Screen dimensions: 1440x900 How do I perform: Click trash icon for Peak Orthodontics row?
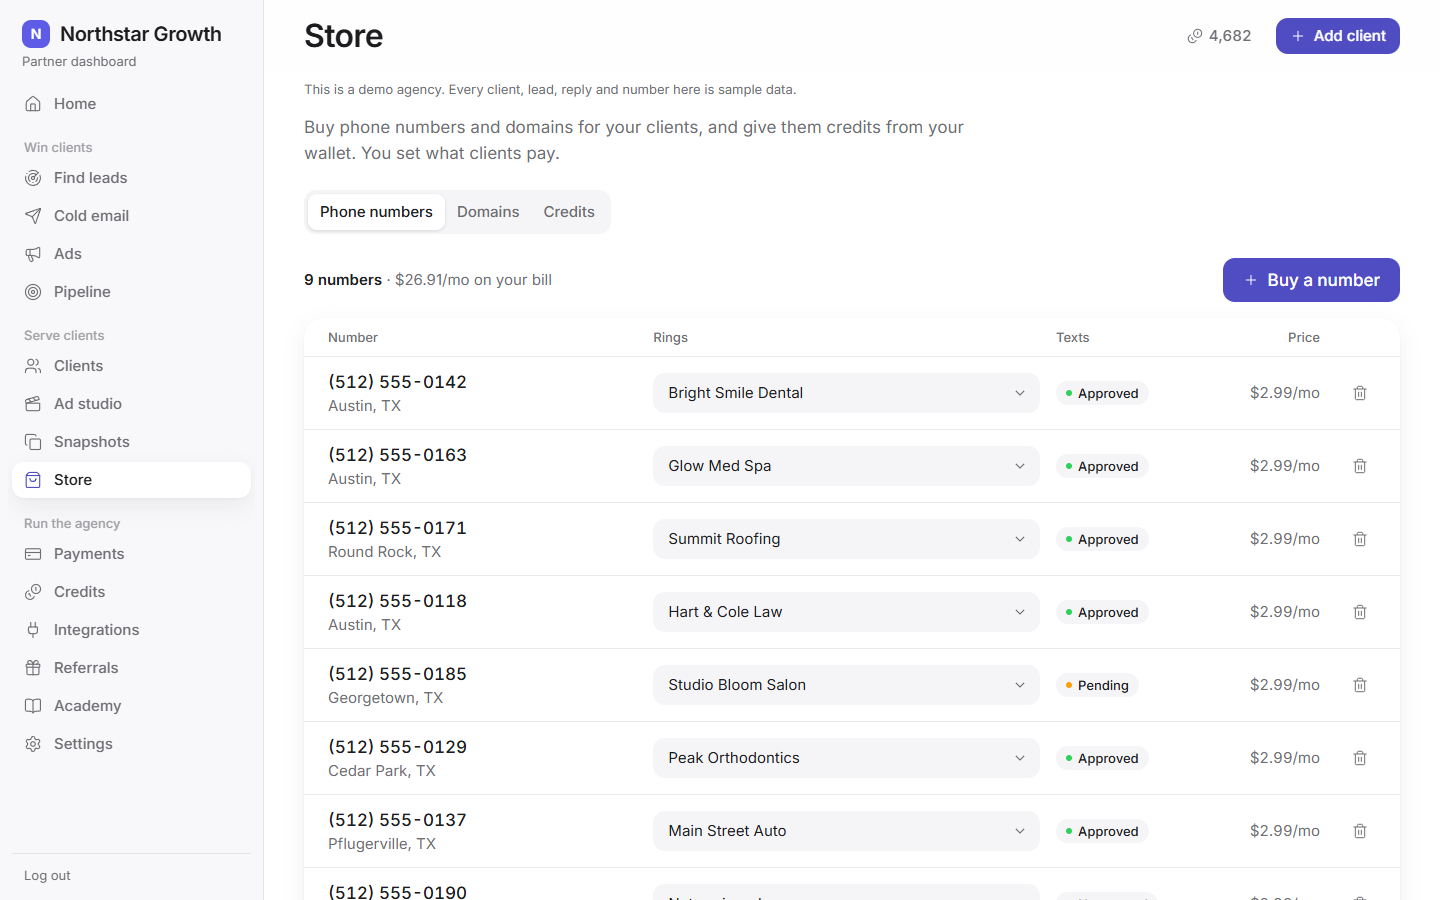[x=1360, y=758]
